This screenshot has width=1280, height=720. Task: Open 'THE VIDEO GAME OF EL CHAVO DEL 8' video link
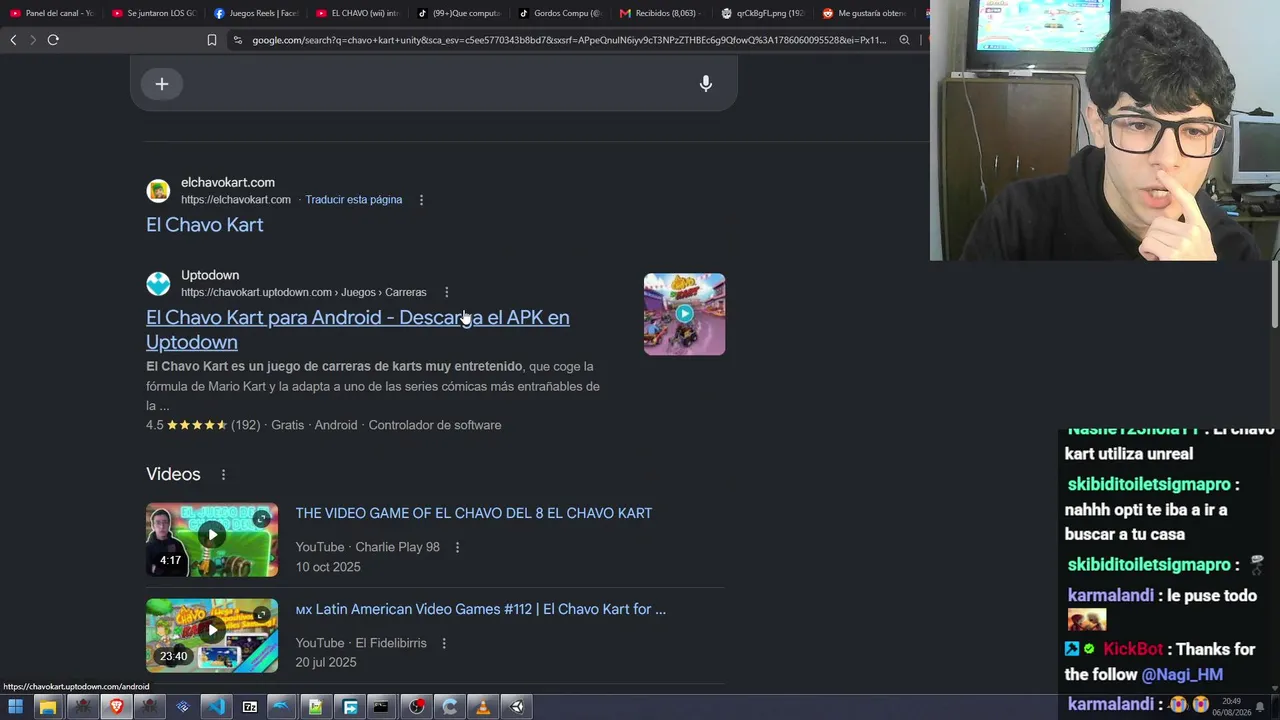tap(474, 513)
